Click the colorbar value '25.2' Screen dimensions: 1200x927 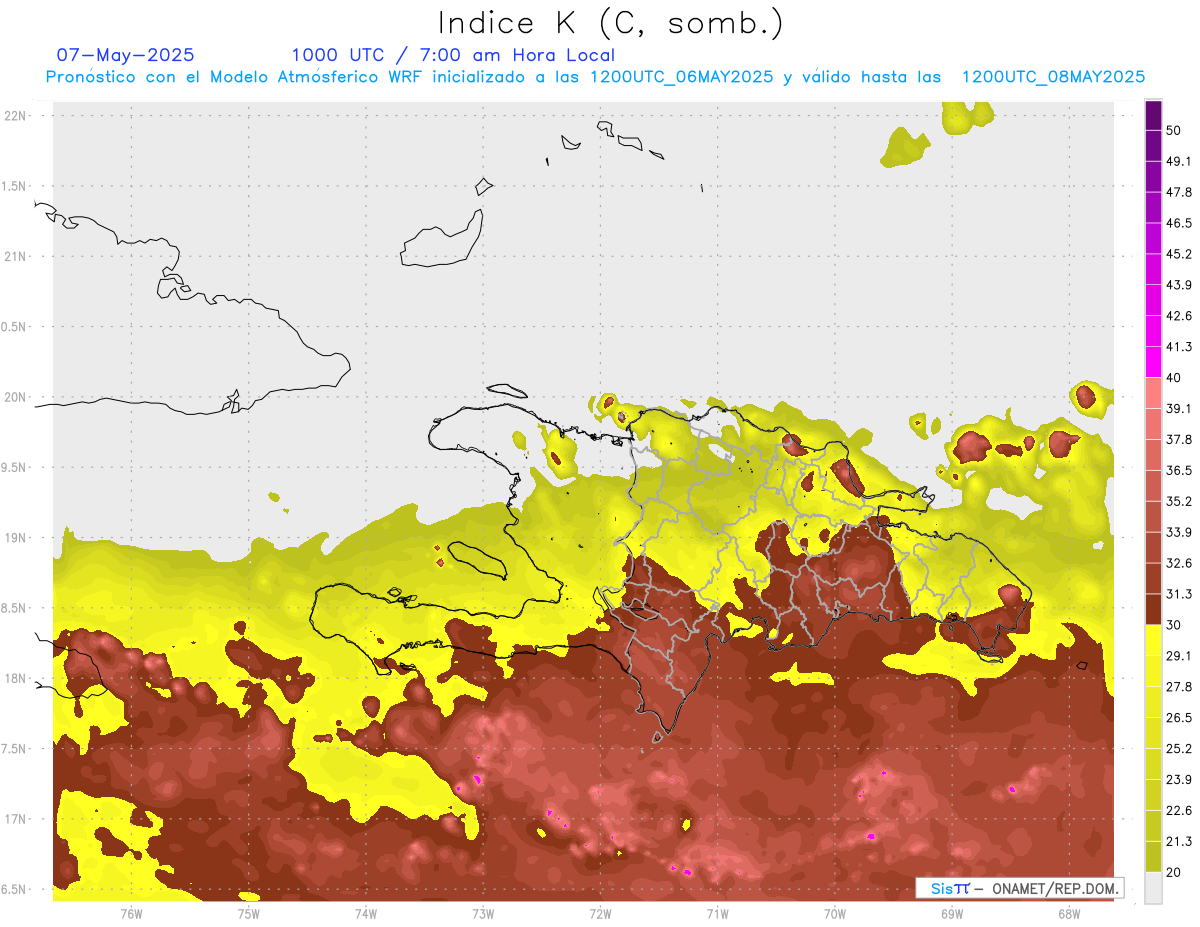point(1179,749)
